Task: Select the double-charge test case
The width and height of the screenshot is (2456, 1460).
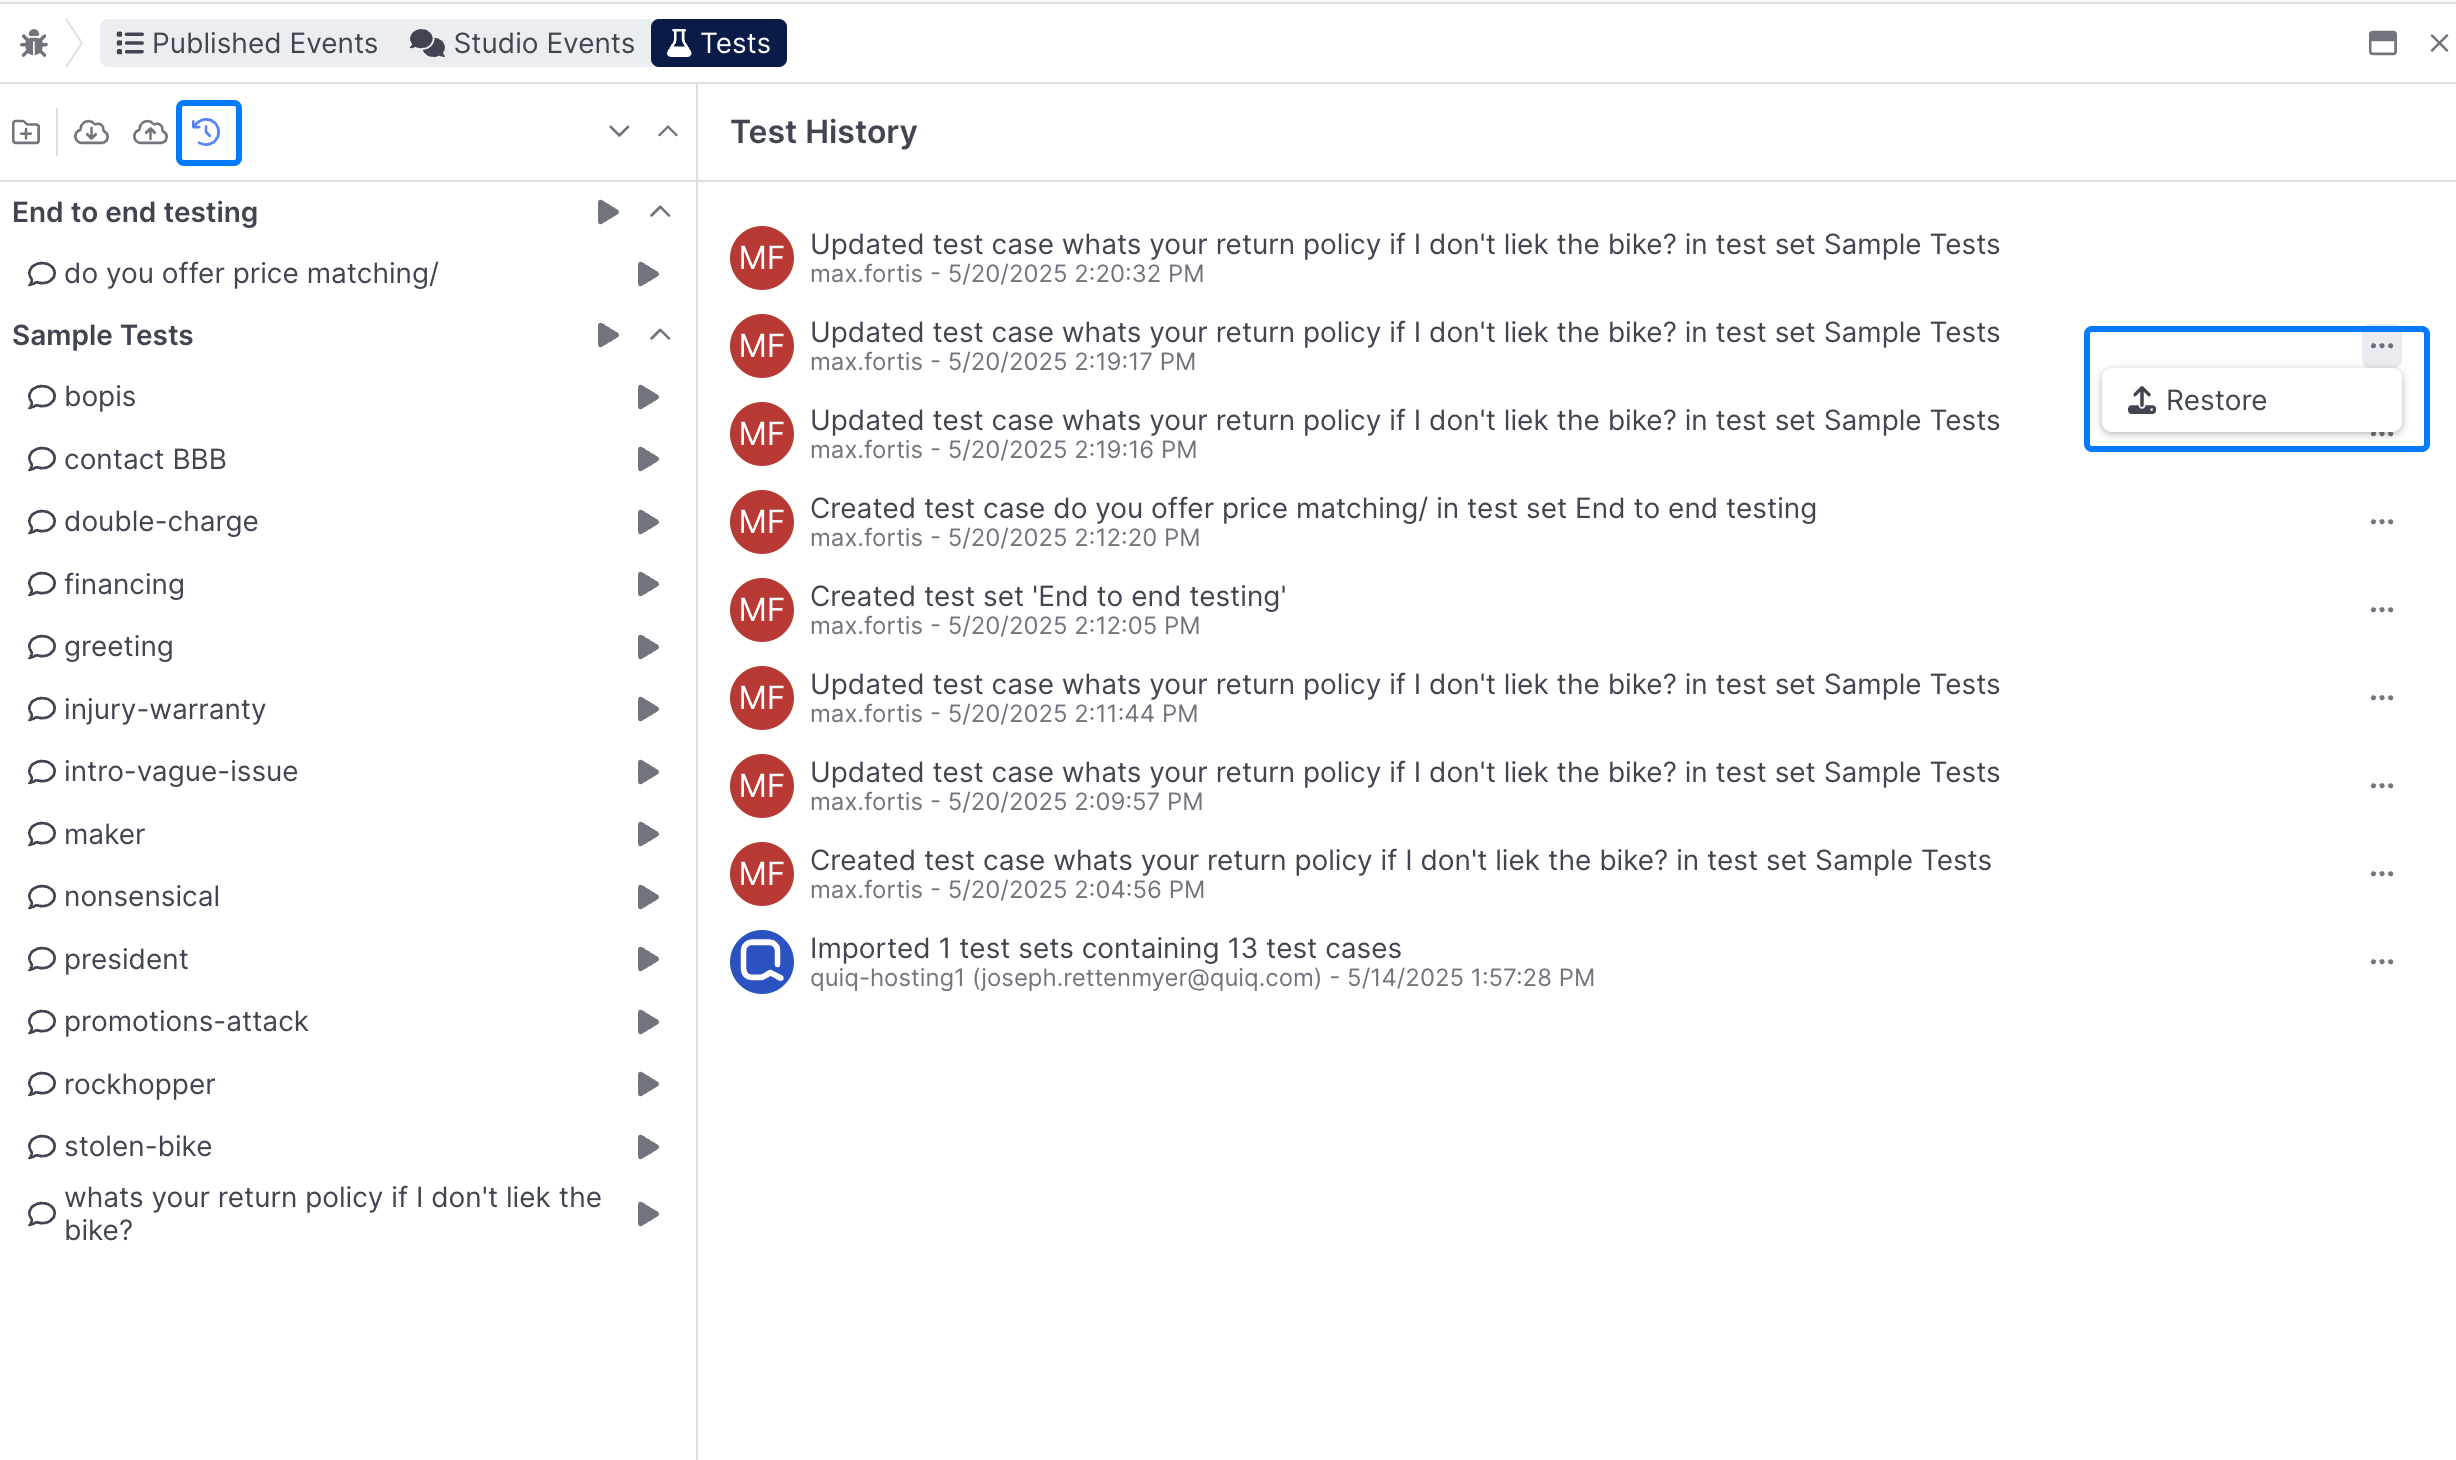Action: (x=161, y=522)
